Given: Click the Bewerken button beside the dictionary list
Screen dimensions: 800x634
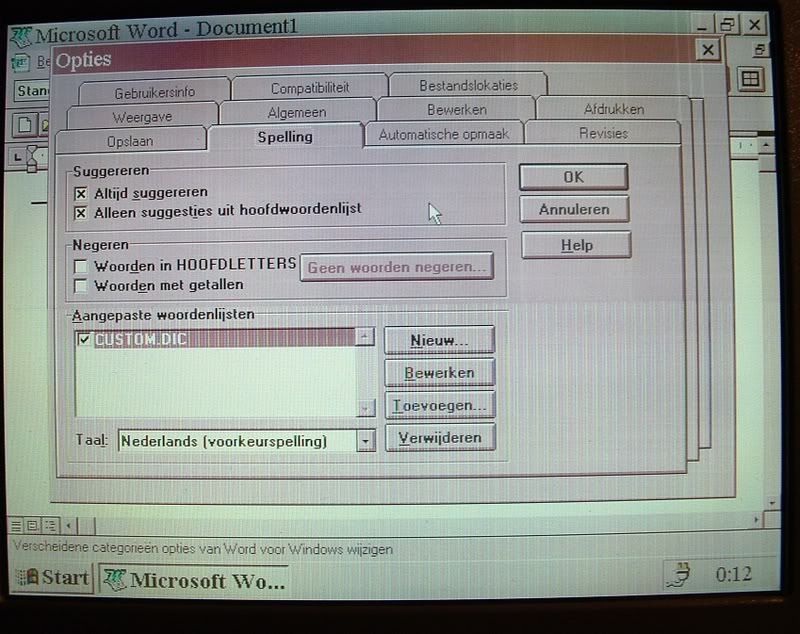Looking at the screenshot, I should coord(439,372).
